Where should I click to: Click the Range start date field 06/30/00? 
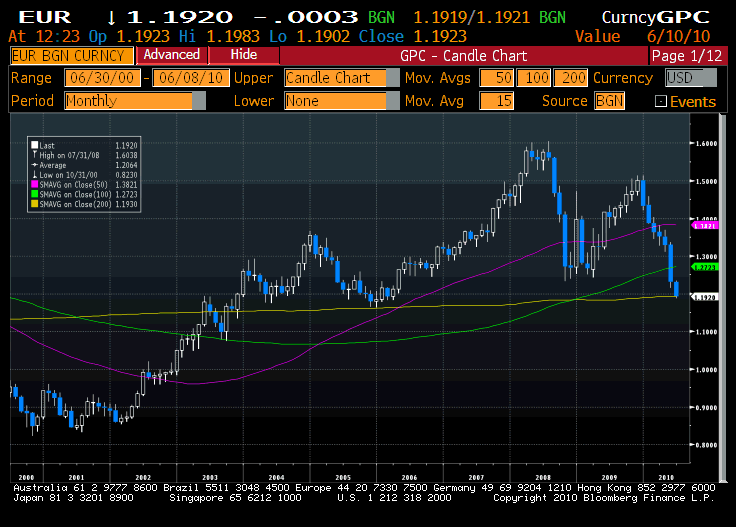(101, 78)
